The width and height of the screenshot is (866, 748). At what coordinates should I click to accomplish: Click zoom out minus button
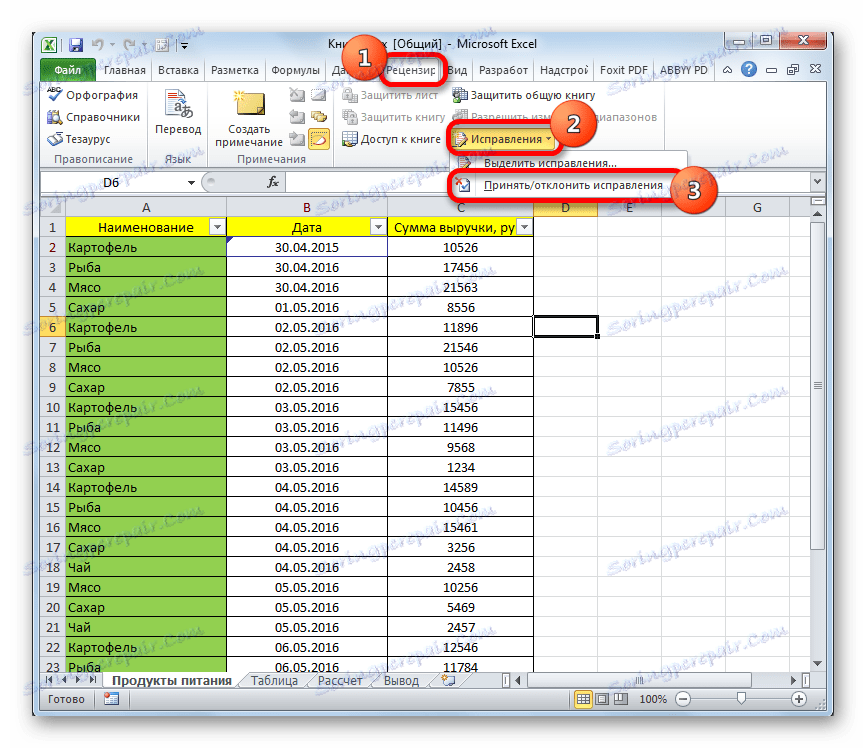click(683, 699)
